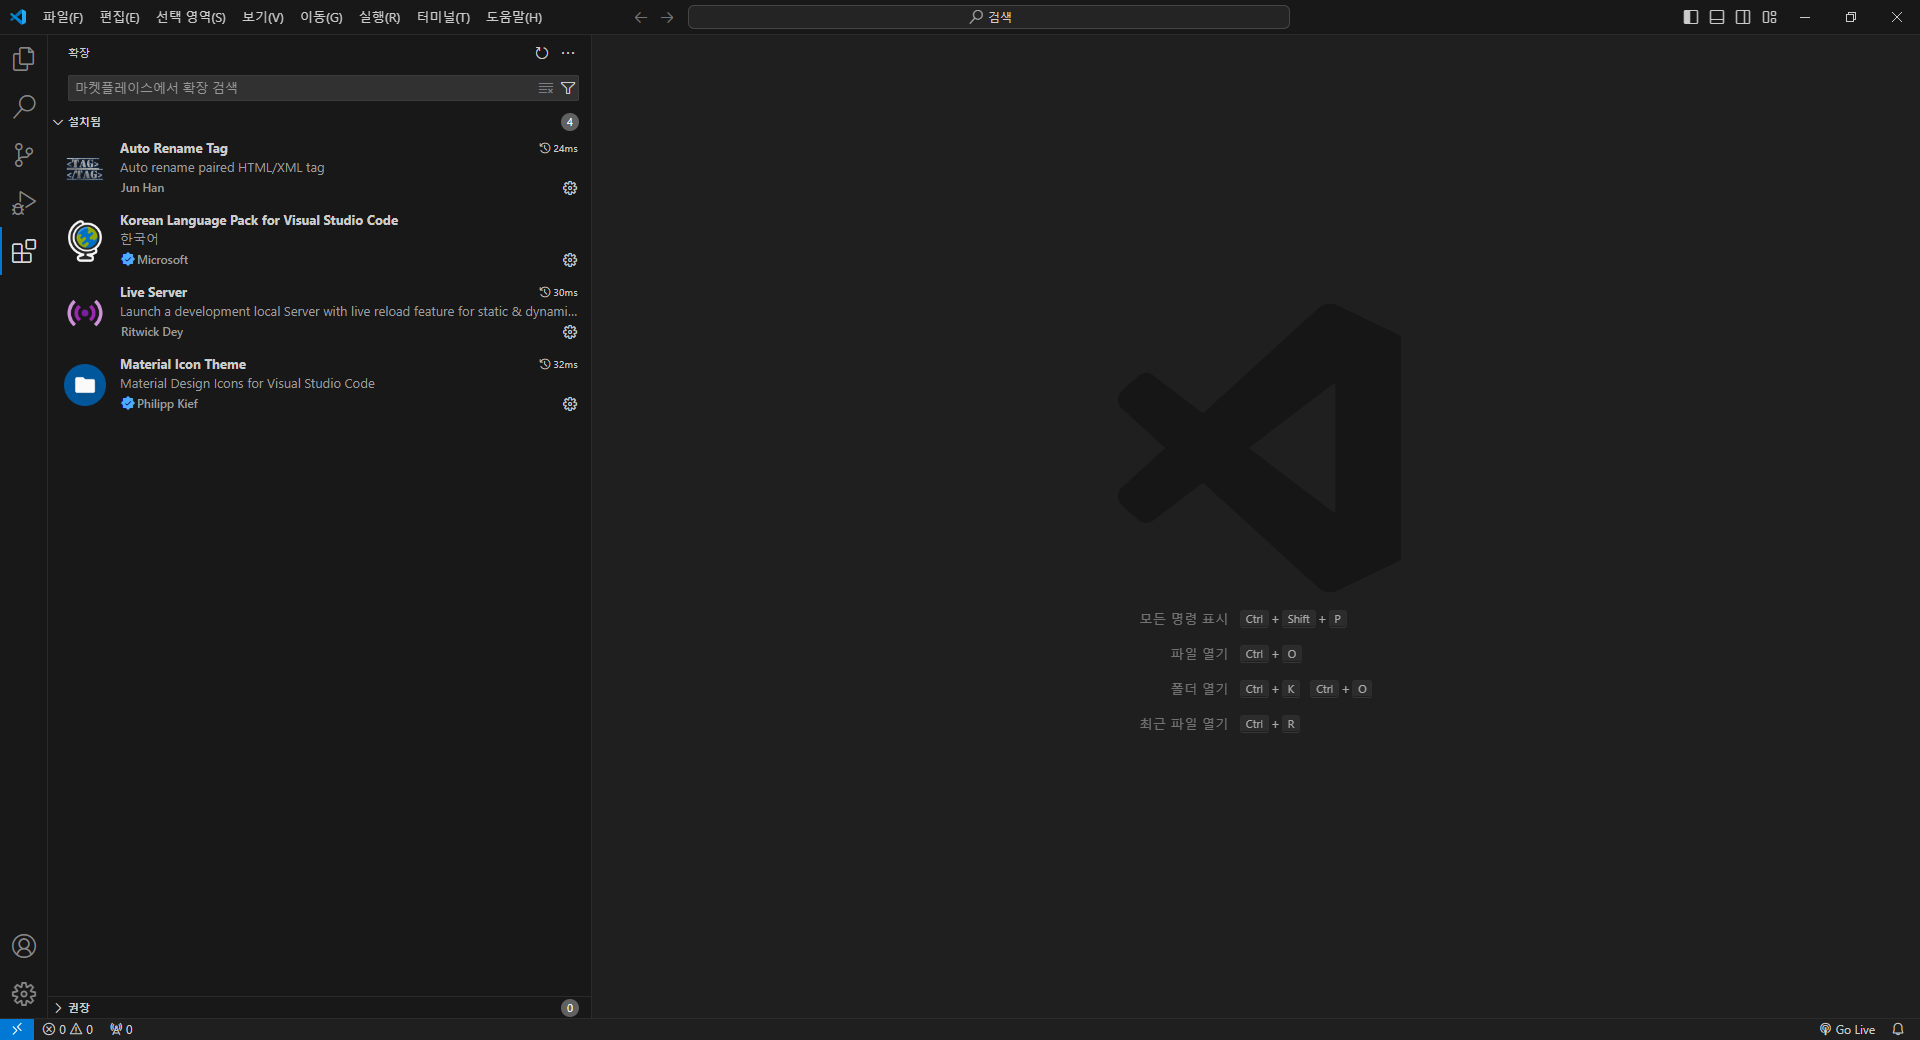Open the extension filter funnel
This screenshot has height=1040, width=1920.
pyautogui.click(x=568, y=88)
